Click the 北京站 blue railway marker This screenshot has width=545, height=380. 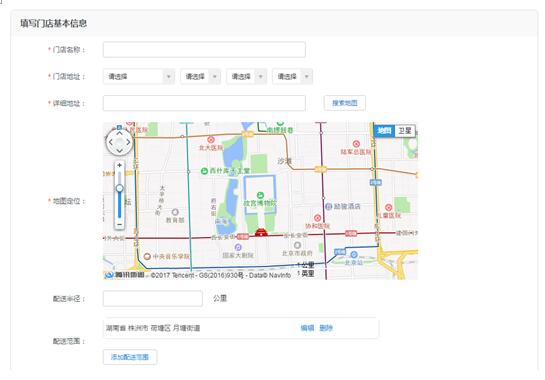[x=354, y=254]
